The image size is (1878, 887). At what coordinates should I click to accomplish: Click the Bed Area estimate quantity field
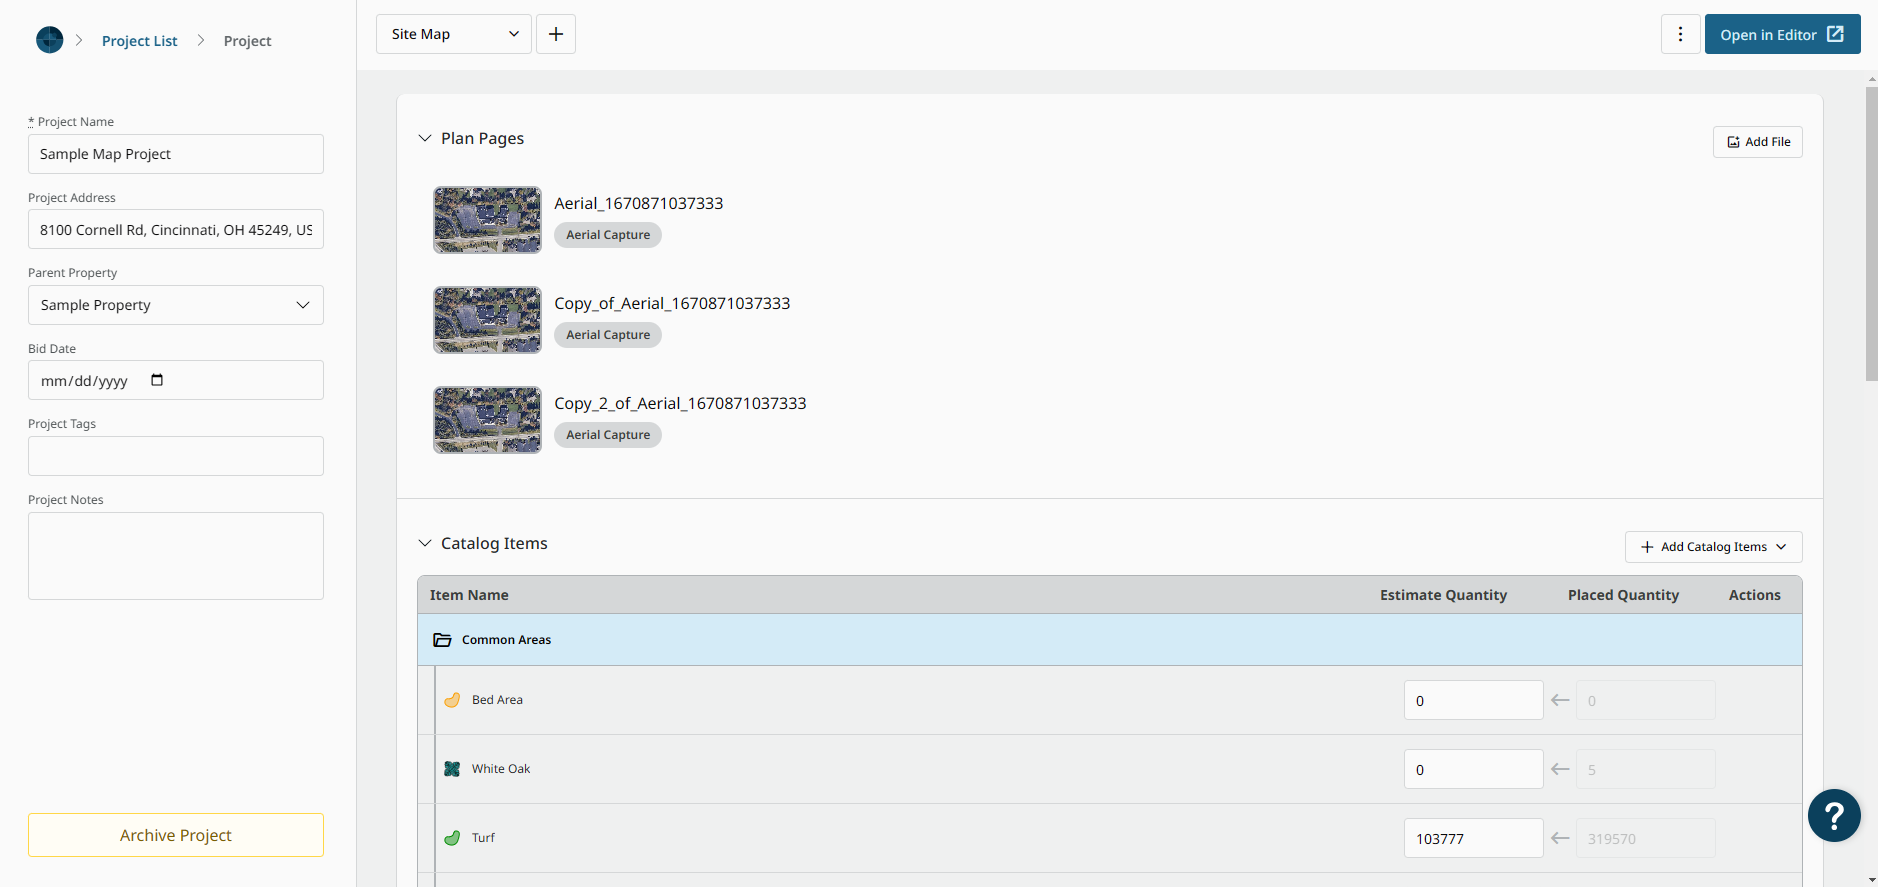click(1473, 700)
